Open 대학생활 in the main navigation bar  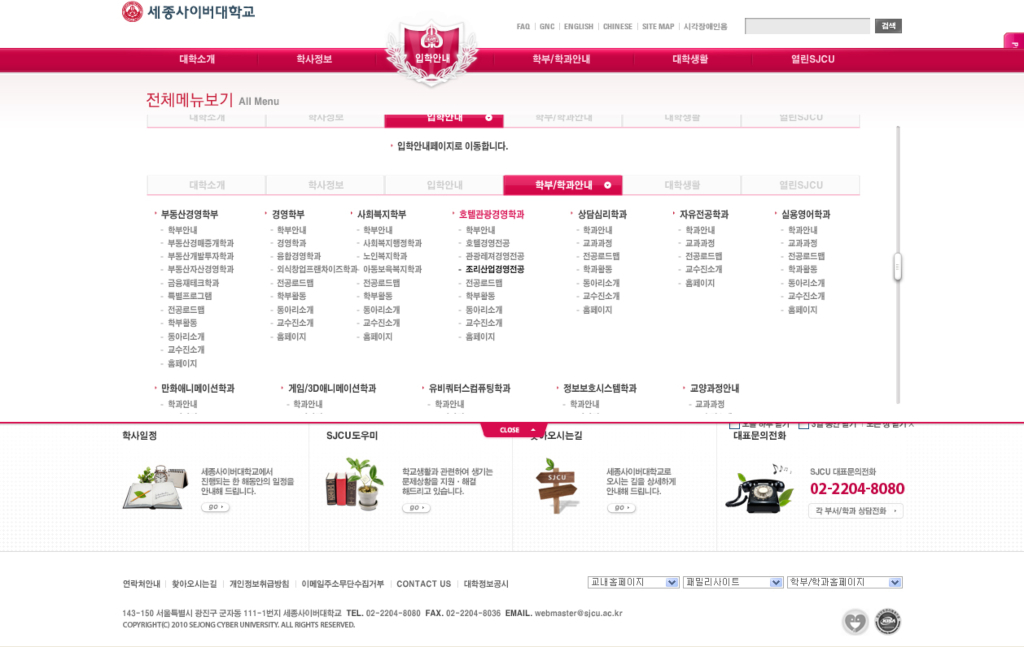click(690, 59)
